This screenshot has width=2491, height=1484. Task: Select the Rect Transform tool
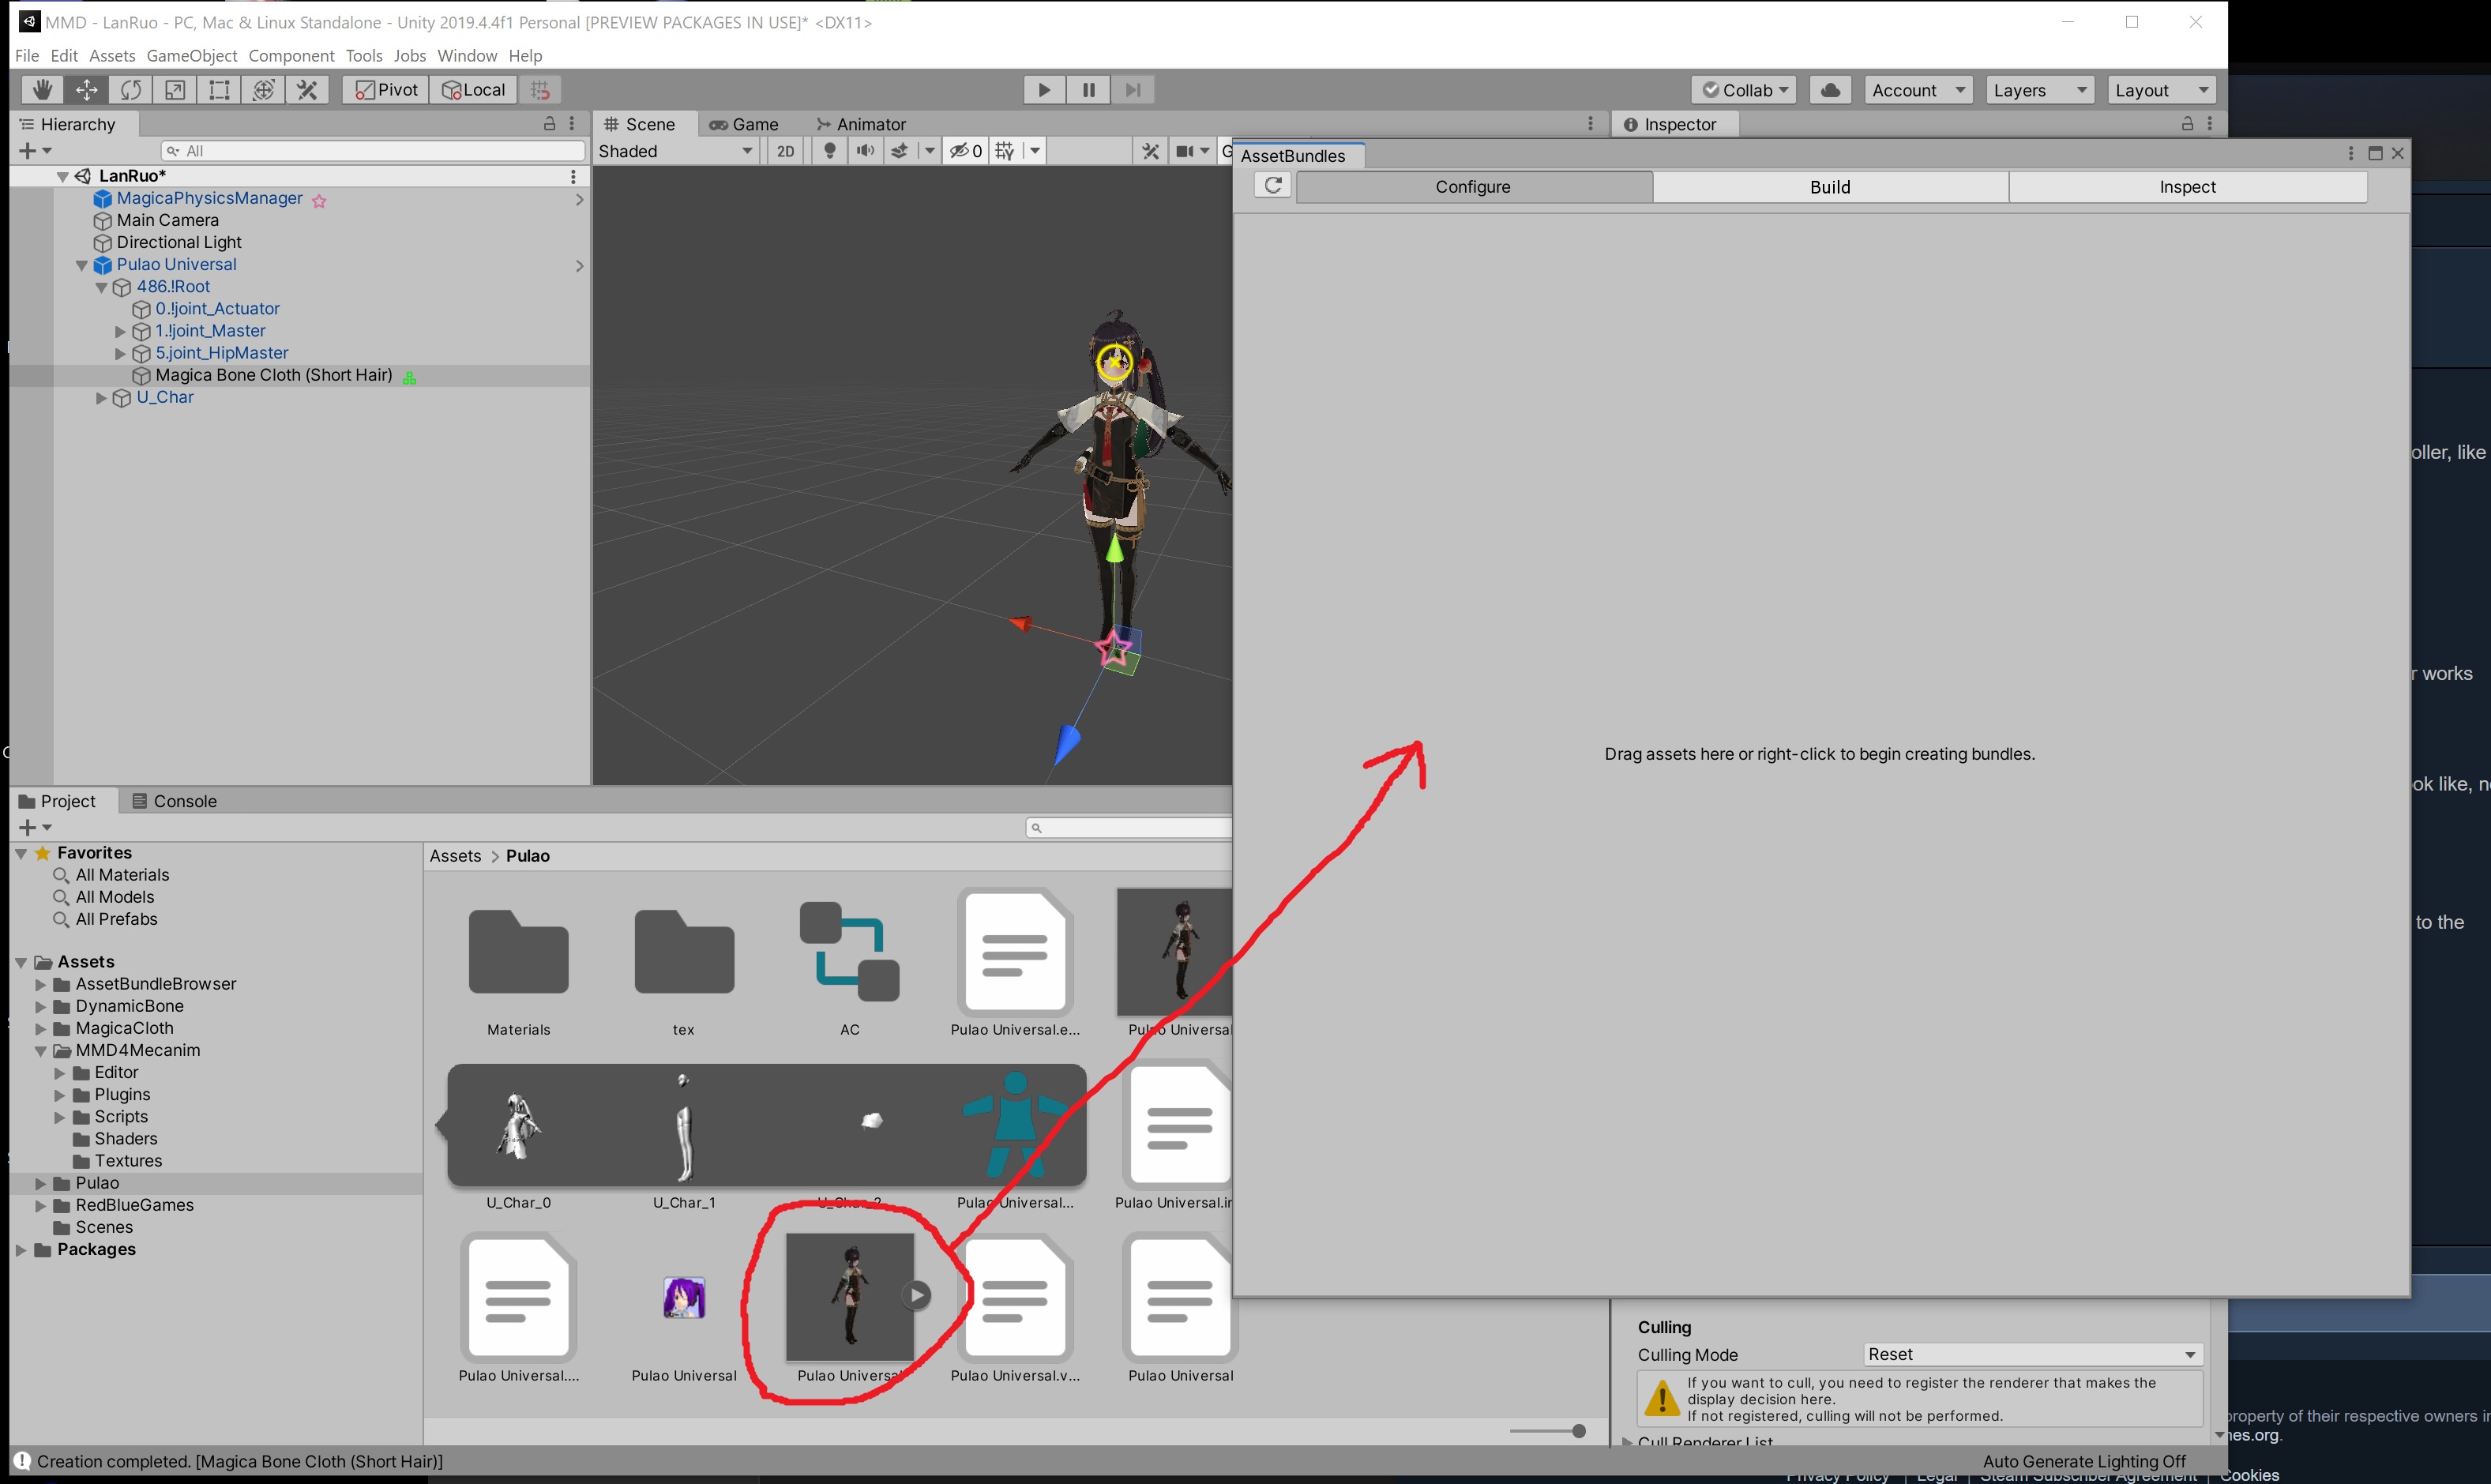point(219,90)
